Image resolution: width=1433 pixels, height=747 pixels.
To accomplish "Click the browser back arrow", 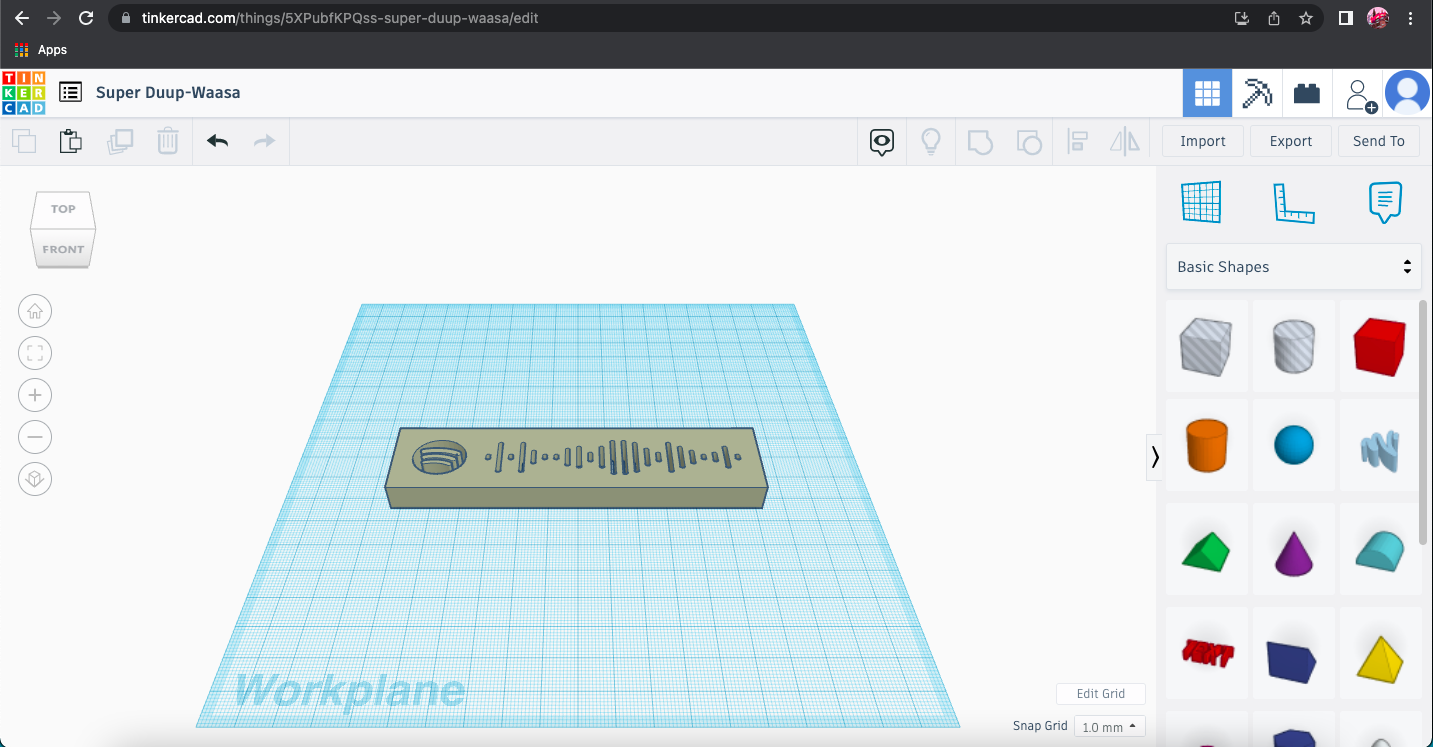I will click(x=22, y=18).
